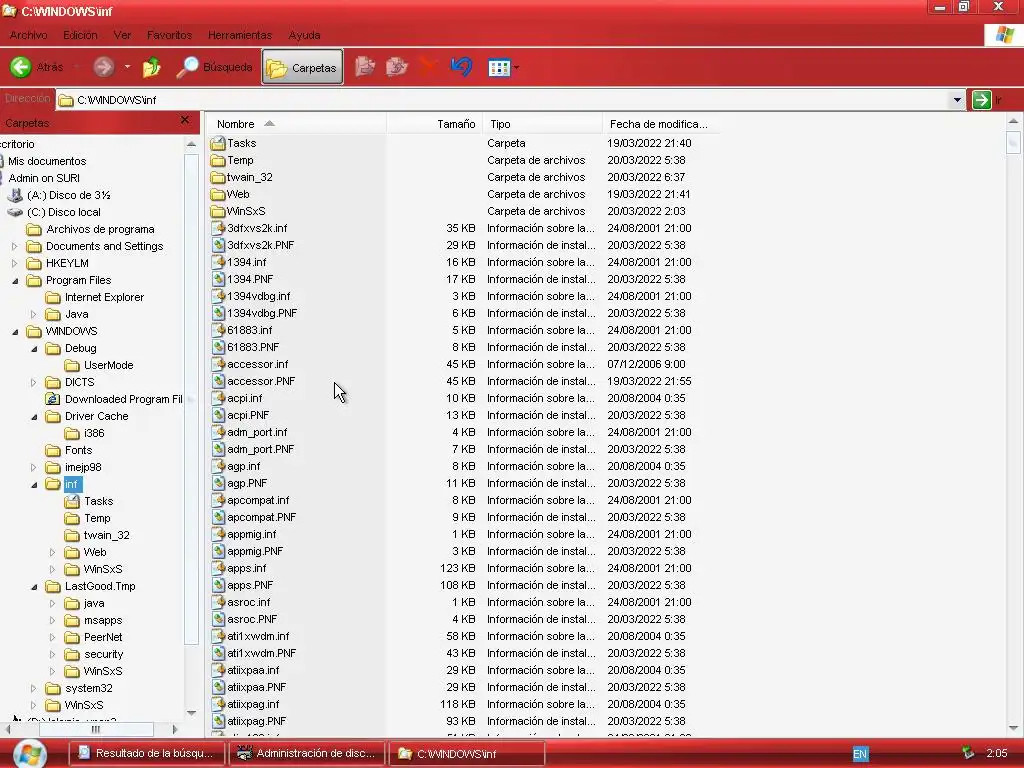Collapse the Debug tree node

[33, 348]
